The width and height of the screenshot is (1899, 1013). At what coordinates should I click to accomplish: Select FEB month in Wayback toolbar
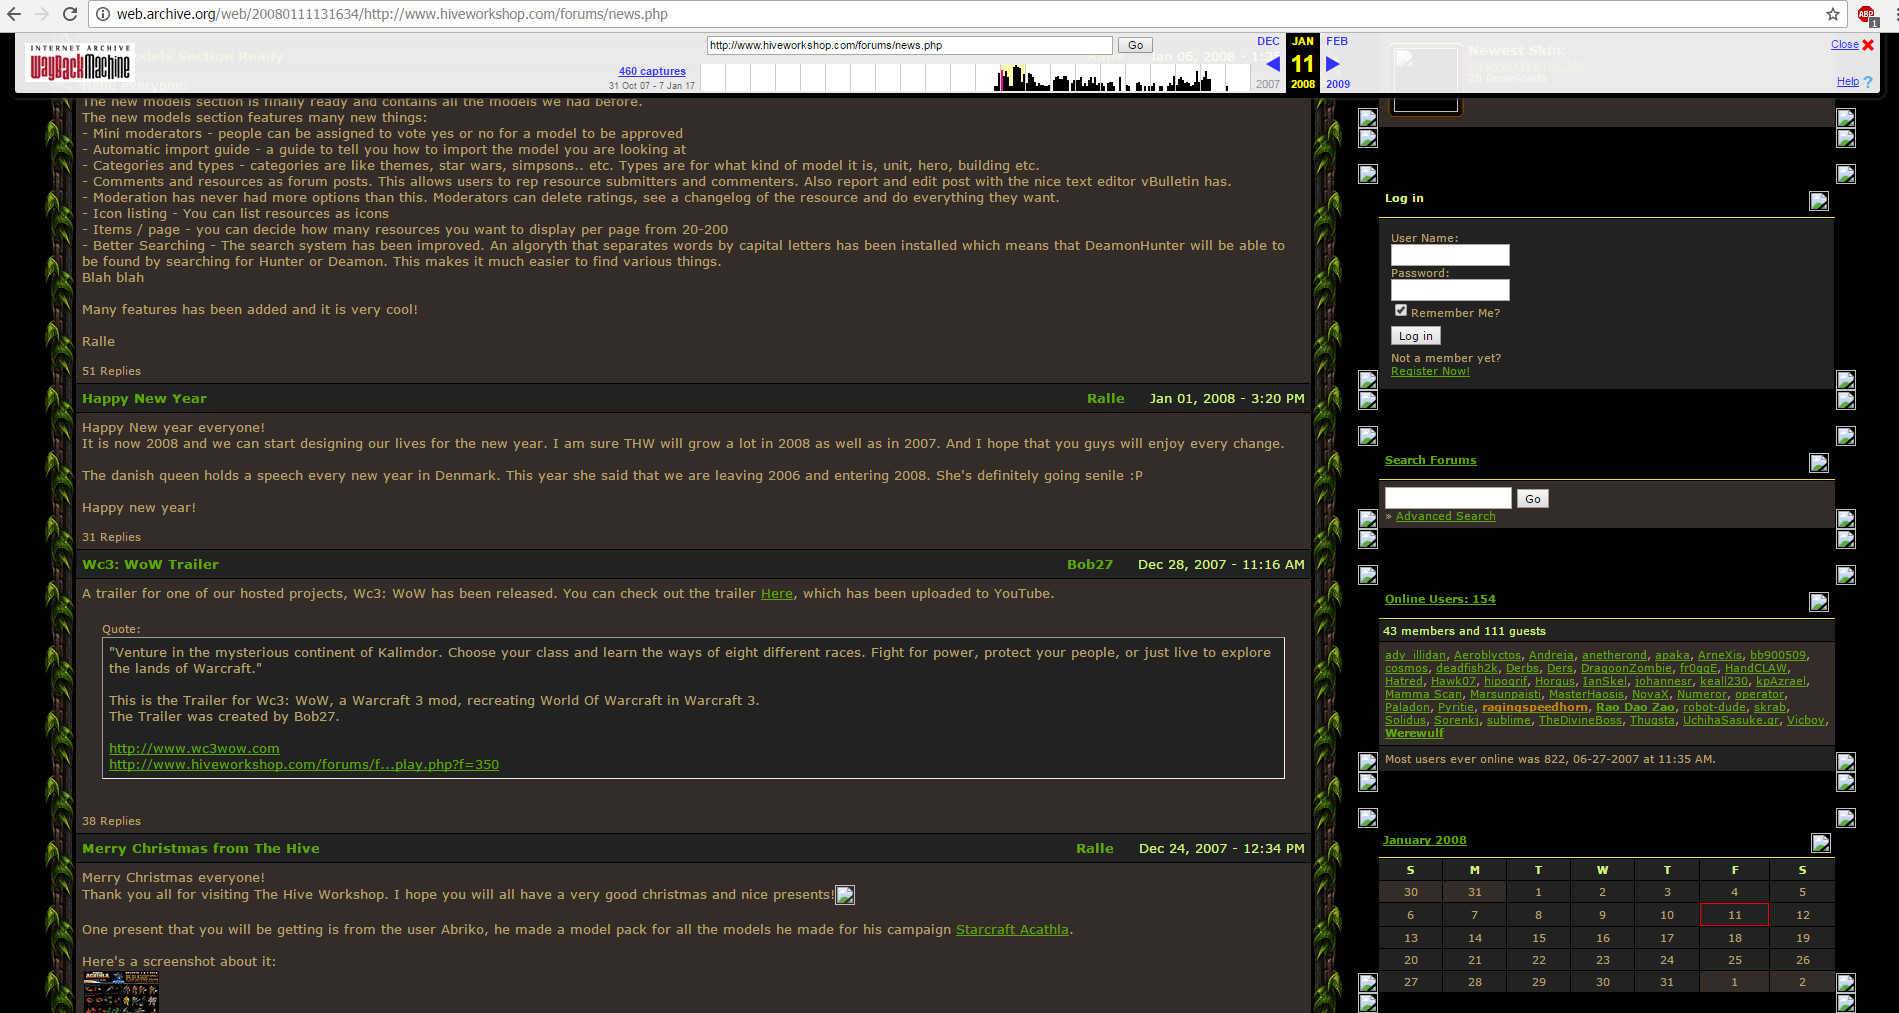[x=1337, y=42]
